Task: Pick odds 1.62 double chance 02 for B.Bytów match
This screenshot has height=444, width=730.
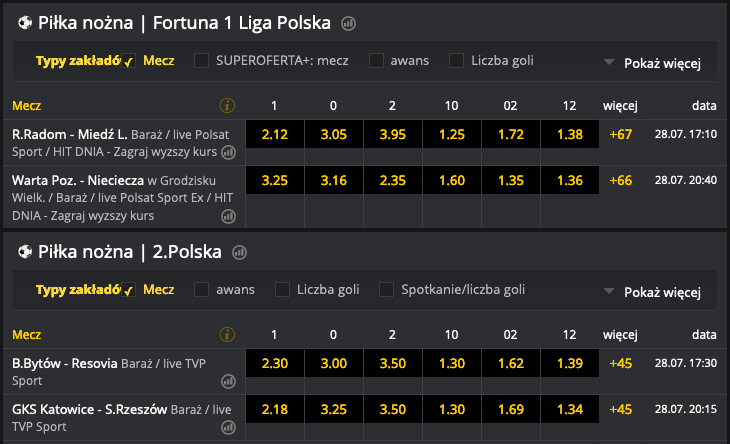Action: tap(512, 364)
